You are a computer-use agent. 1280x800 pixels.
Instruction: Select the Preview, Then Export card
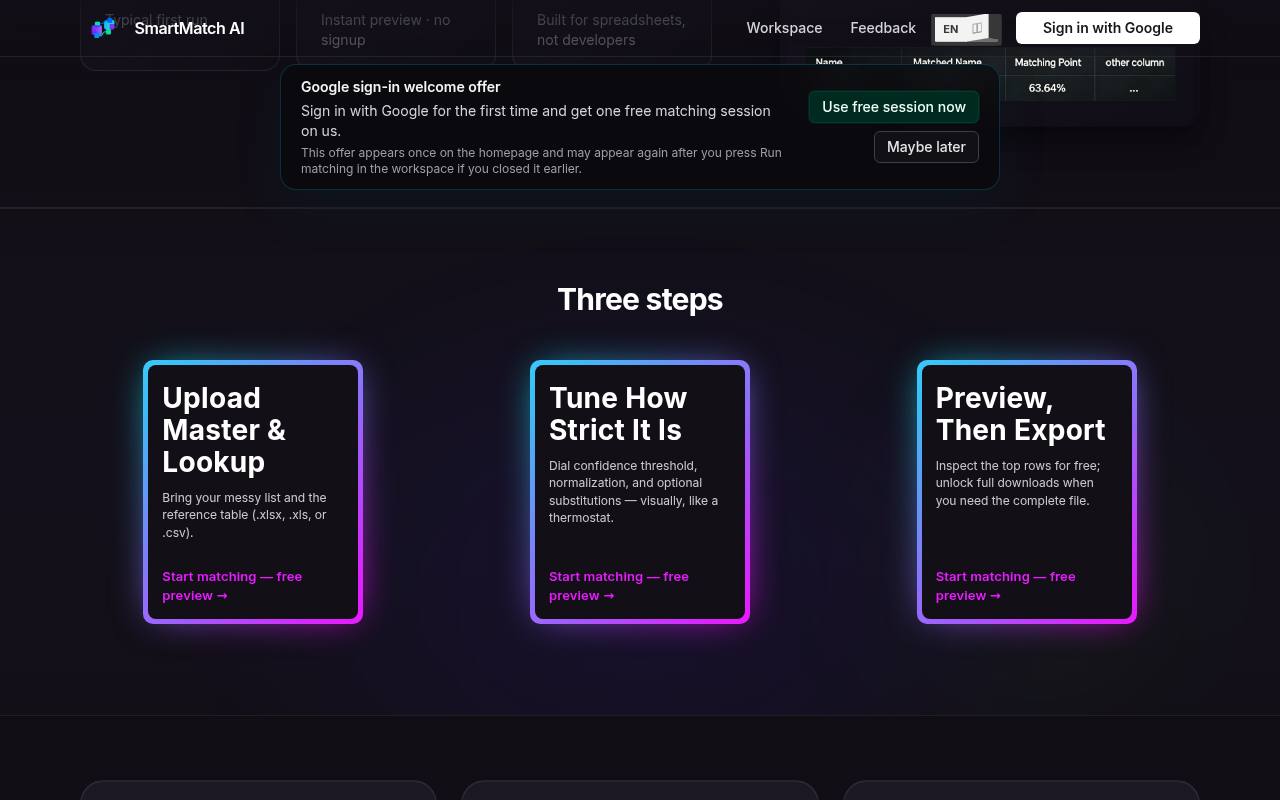1027,492
